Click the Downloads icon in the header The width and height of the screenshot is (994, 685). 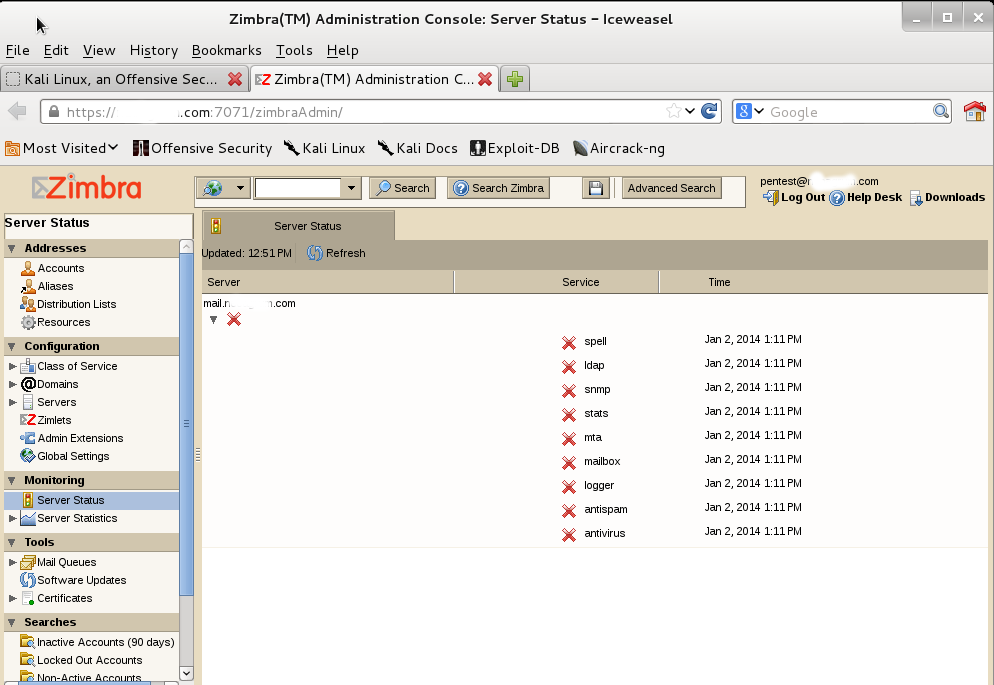[916, 198]
